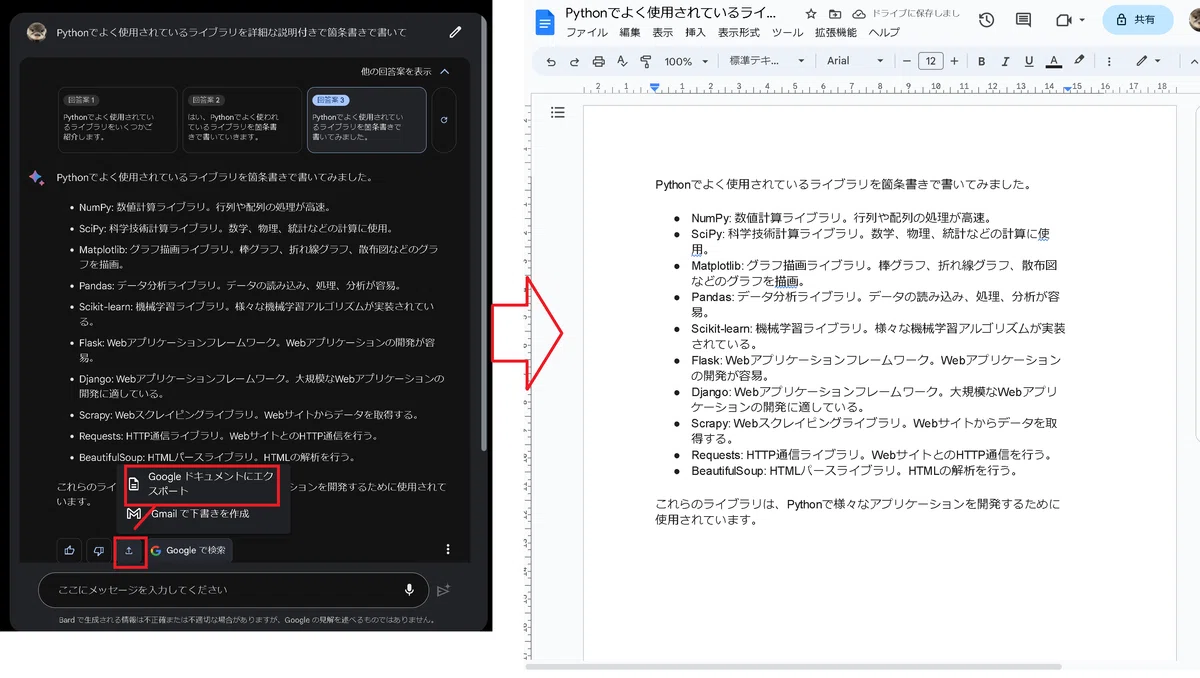Image resolution: width=1200 pixels, height=678 pixels.
Task: Choose Gmail で下書きを作成 from the share menu
Action: tap(188, 514)
